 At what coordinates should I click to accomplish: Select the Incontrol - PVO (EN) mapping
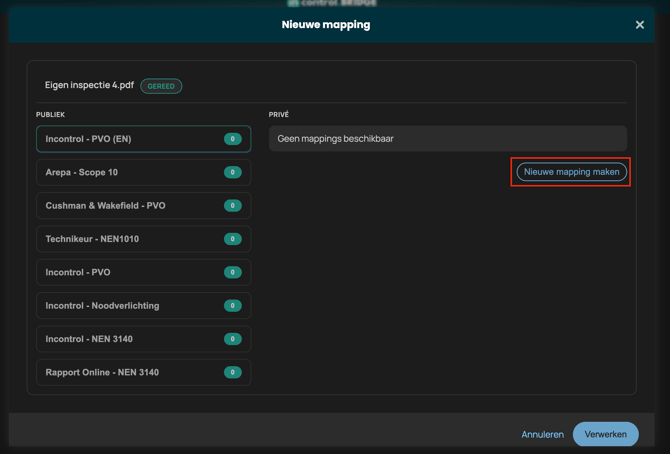tap(130, 139)
